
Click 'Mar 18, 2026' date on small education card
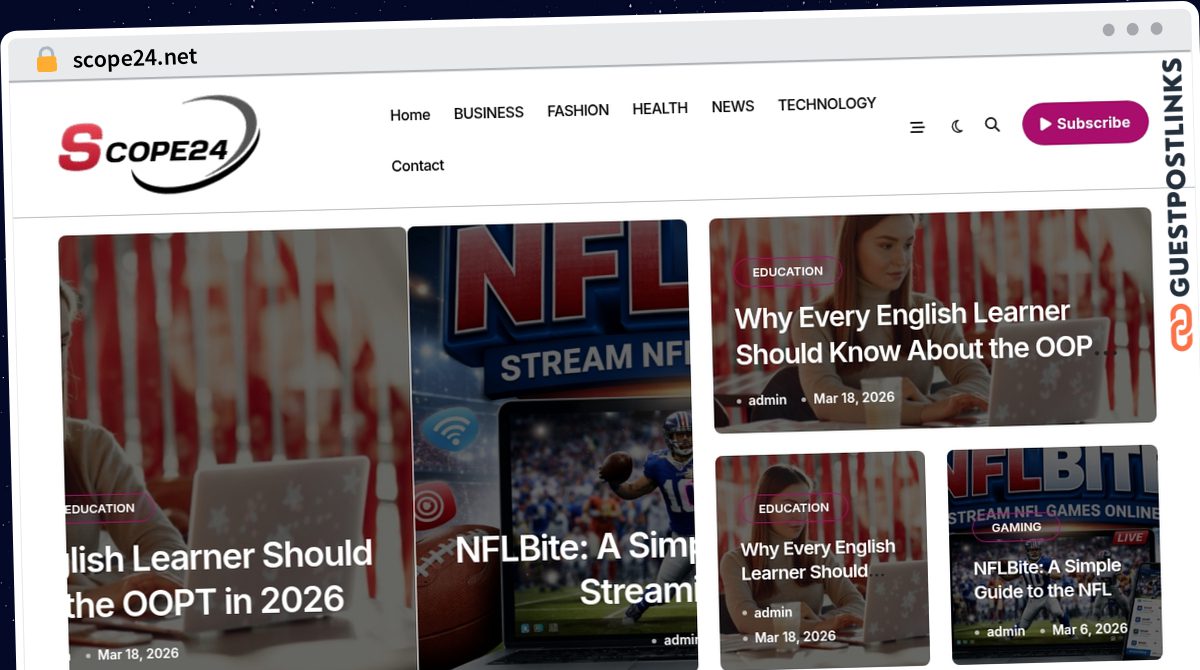(795, 637)
